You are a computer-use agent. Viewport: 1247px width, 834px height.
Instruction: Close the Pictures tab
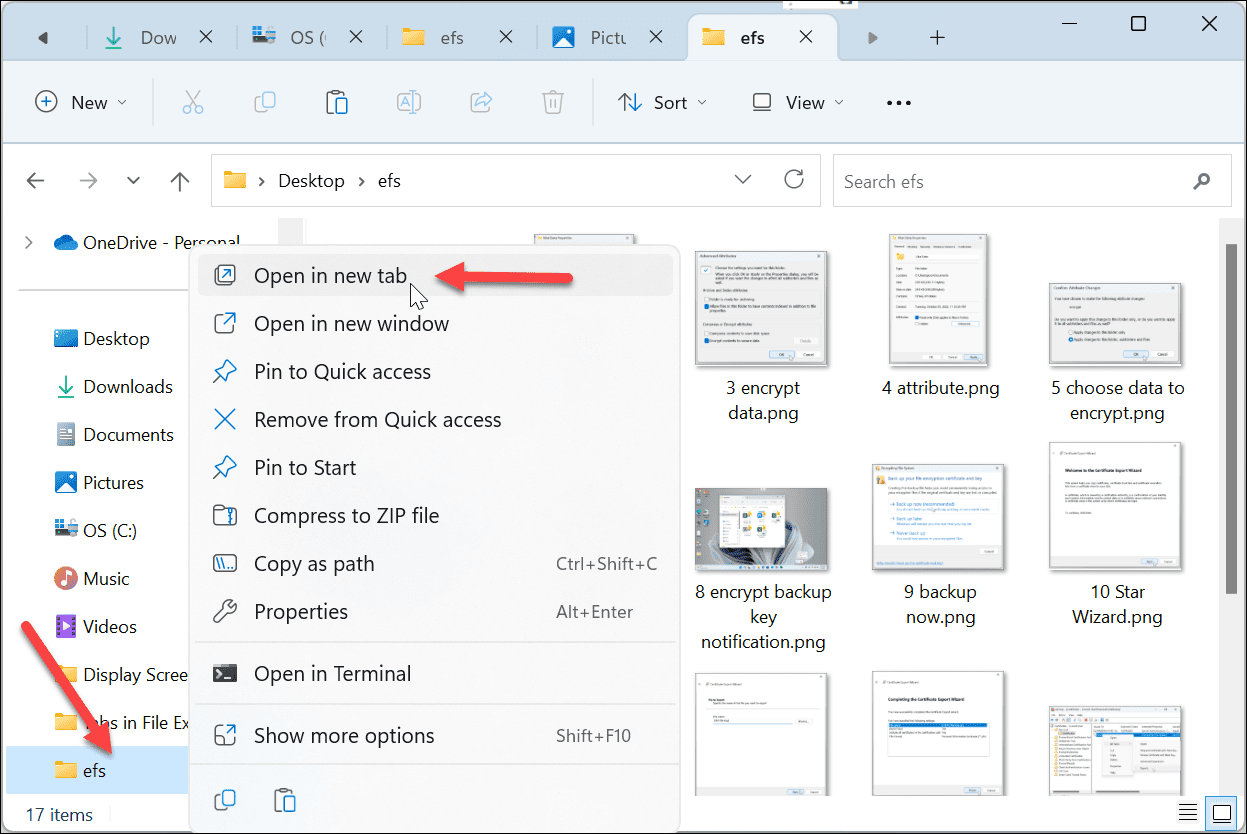coord(656,38)
